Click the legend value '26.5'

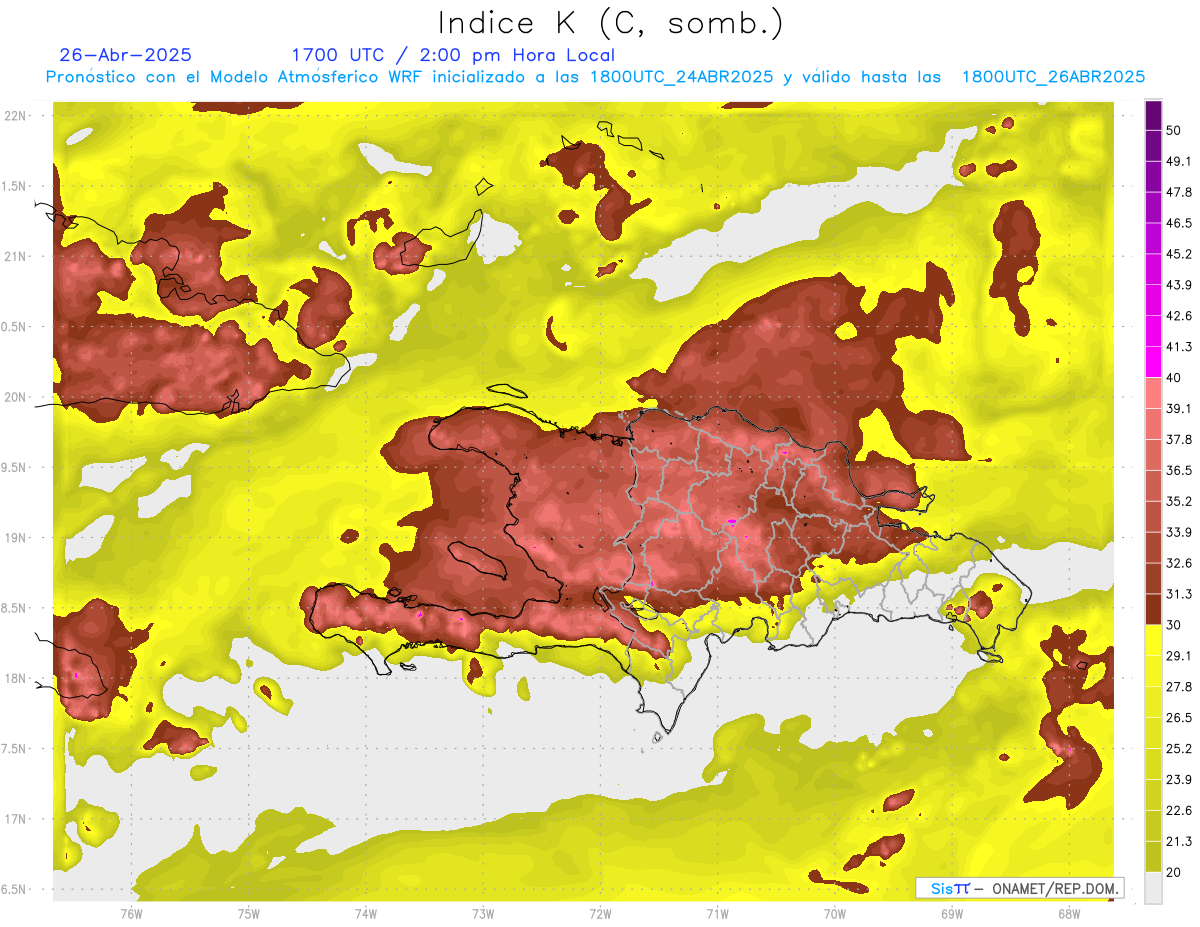tap(1178, 717)
